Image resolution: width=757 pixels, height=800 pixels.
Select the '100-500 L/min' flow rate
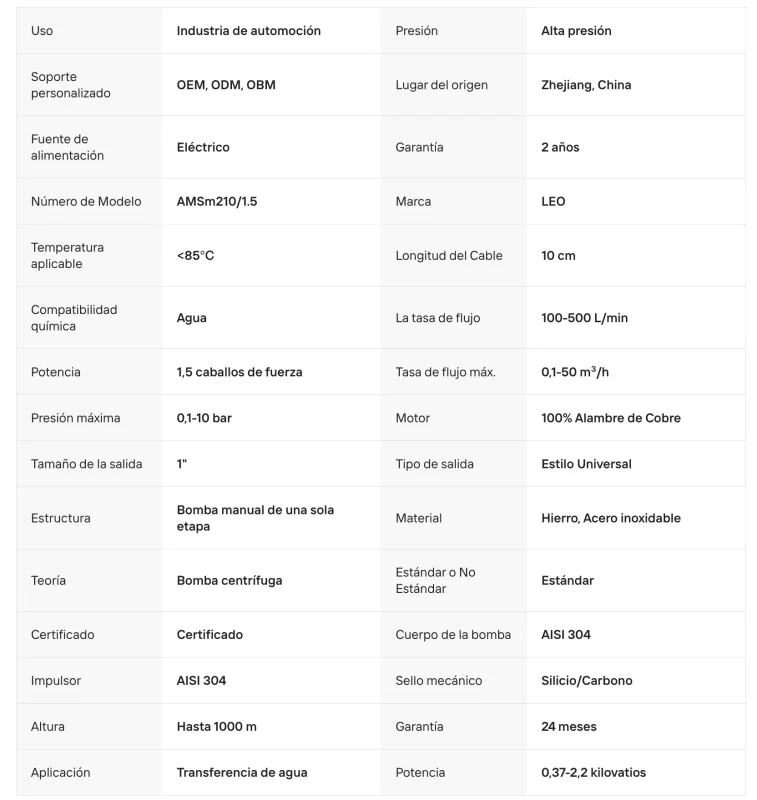585,318
